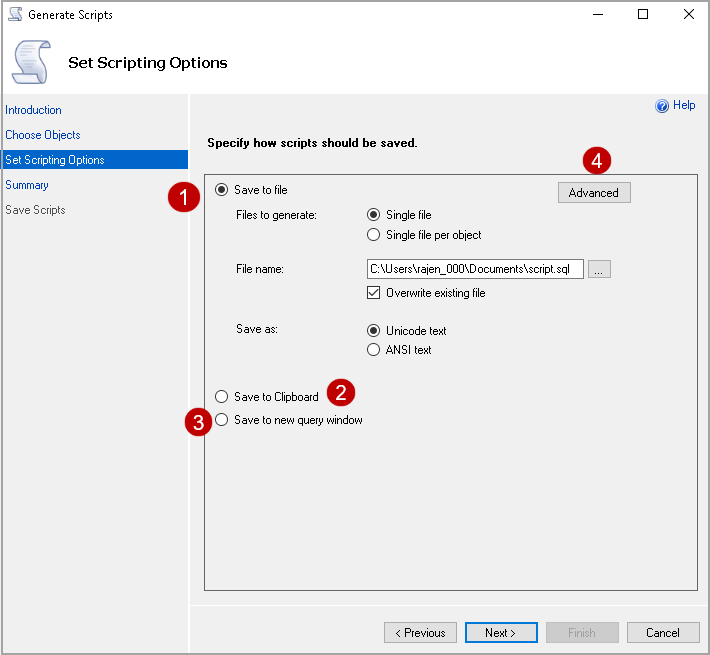
Task: Click in the File name path field
Action: click(x=475, y=269)
